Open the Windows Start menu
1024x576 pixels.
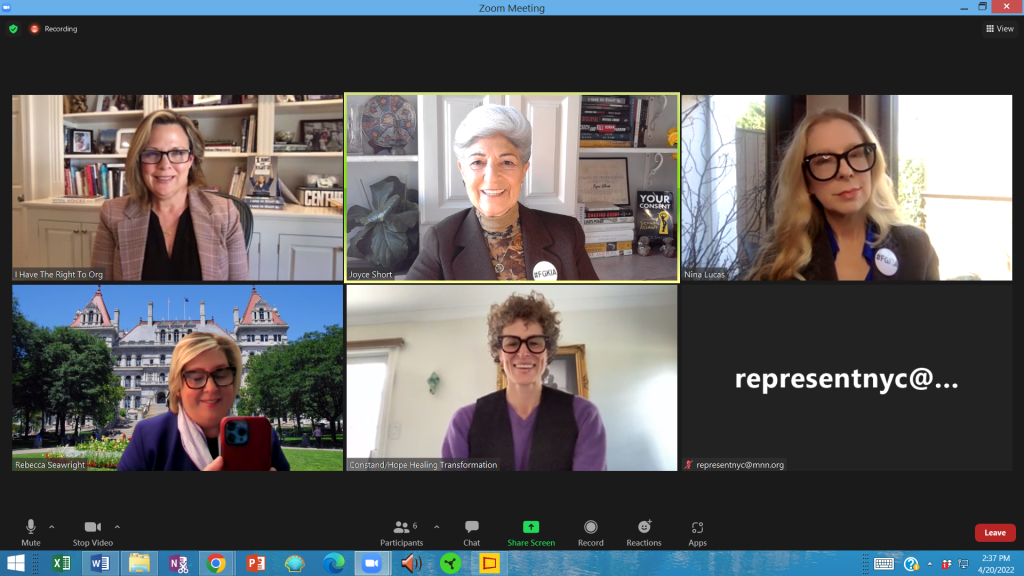point(17,563)
